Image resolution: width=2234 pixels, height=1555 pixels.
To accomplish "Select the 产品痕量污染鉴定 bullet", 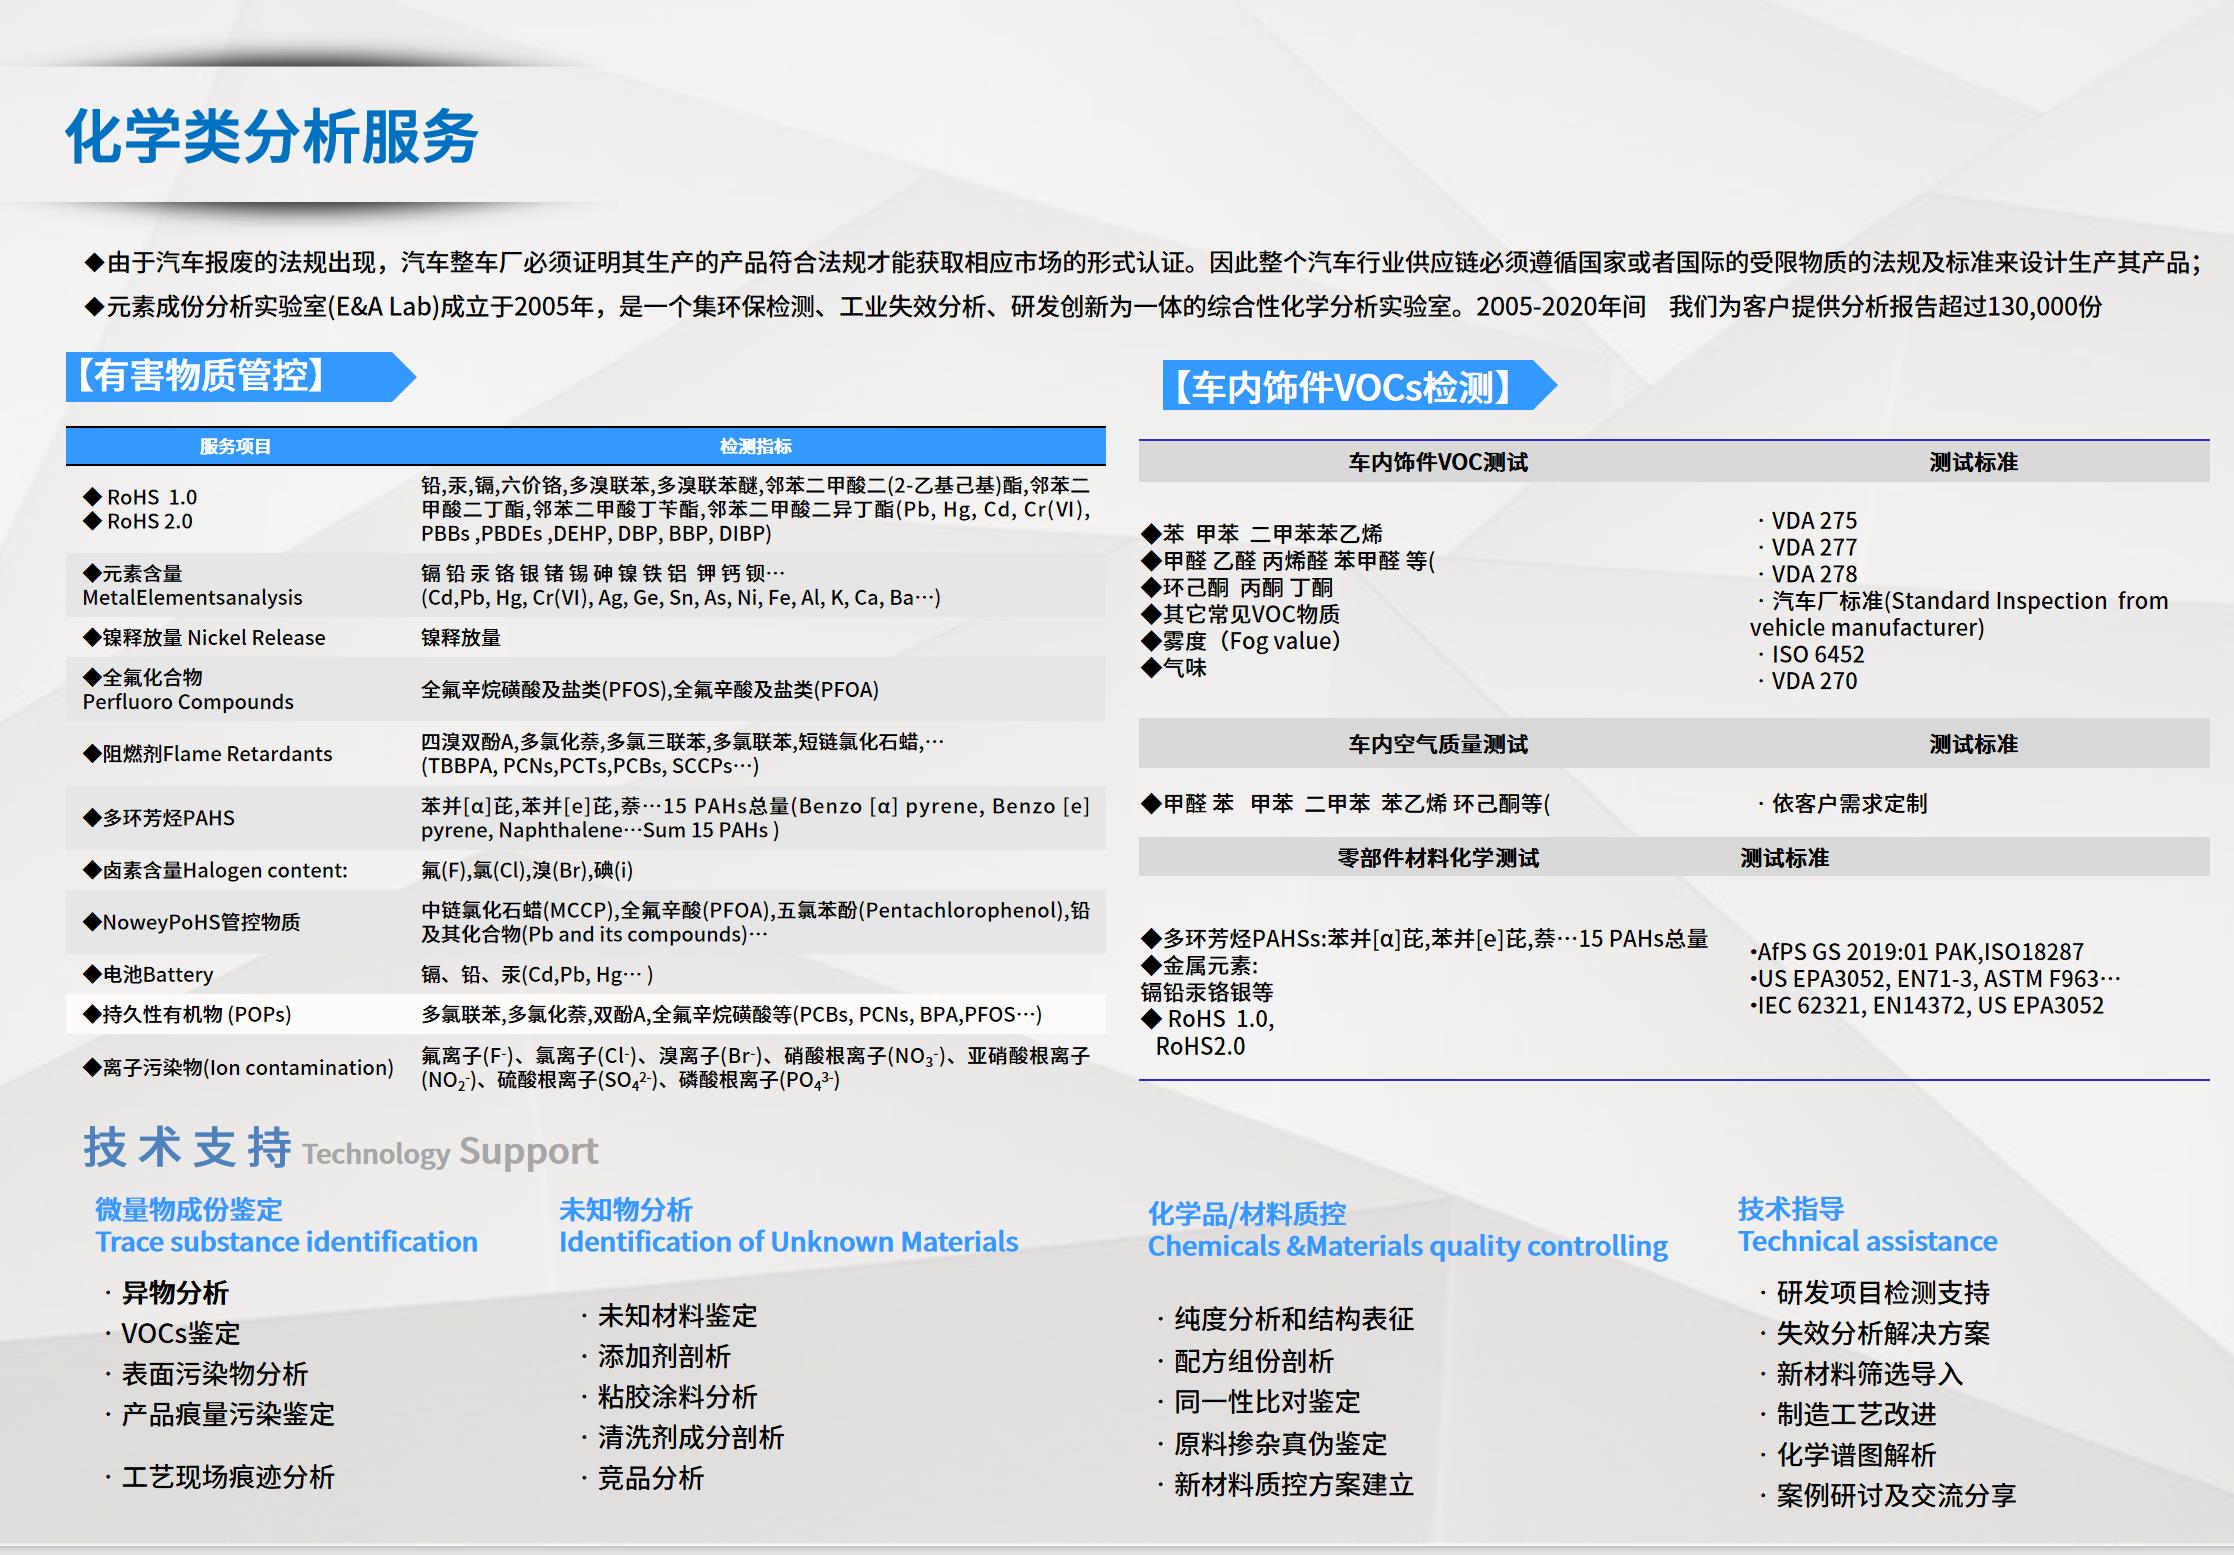I will coord(219,1414).
